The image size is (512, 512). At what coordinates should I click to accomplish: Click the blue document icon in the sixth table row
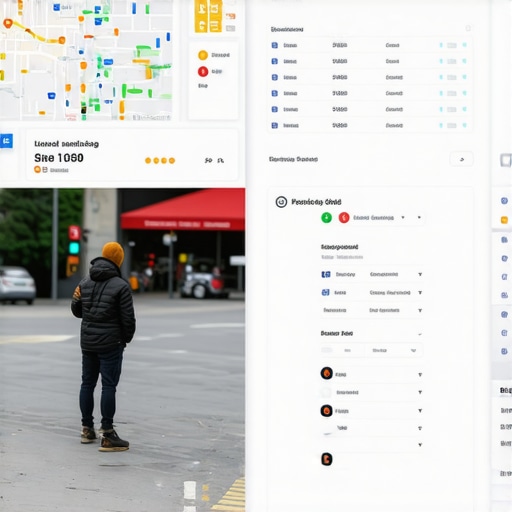pos(275,125)
